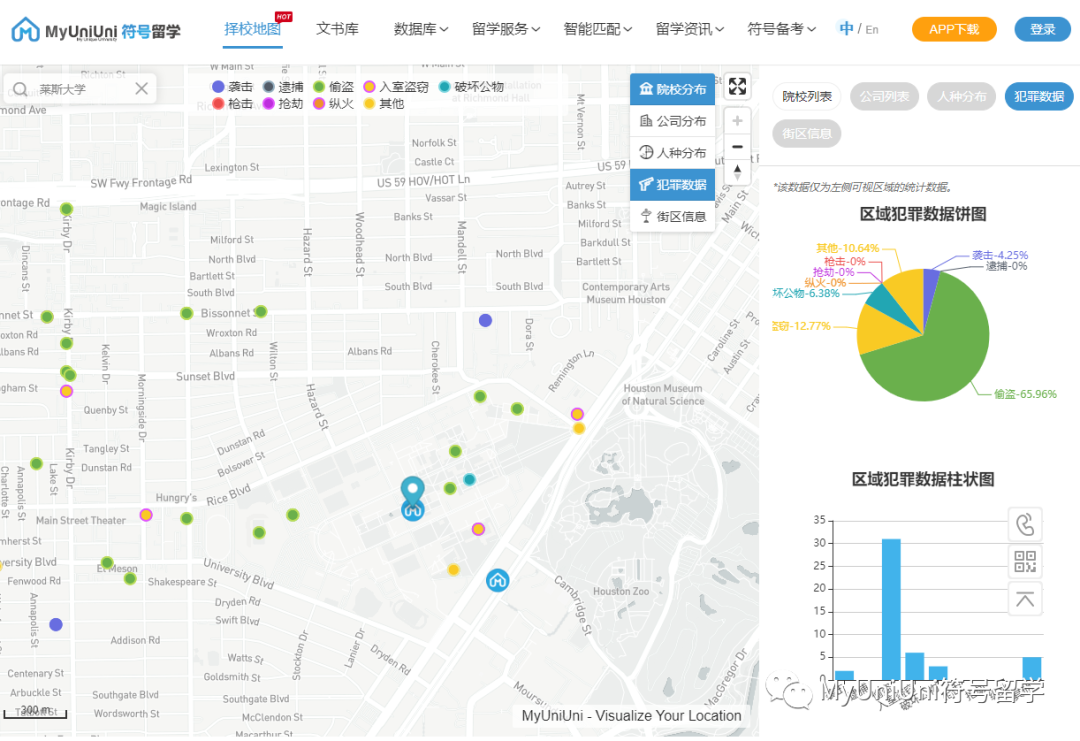Expand 智能匹配 dropdown
Screen dimensions: 1080x741
597,29
